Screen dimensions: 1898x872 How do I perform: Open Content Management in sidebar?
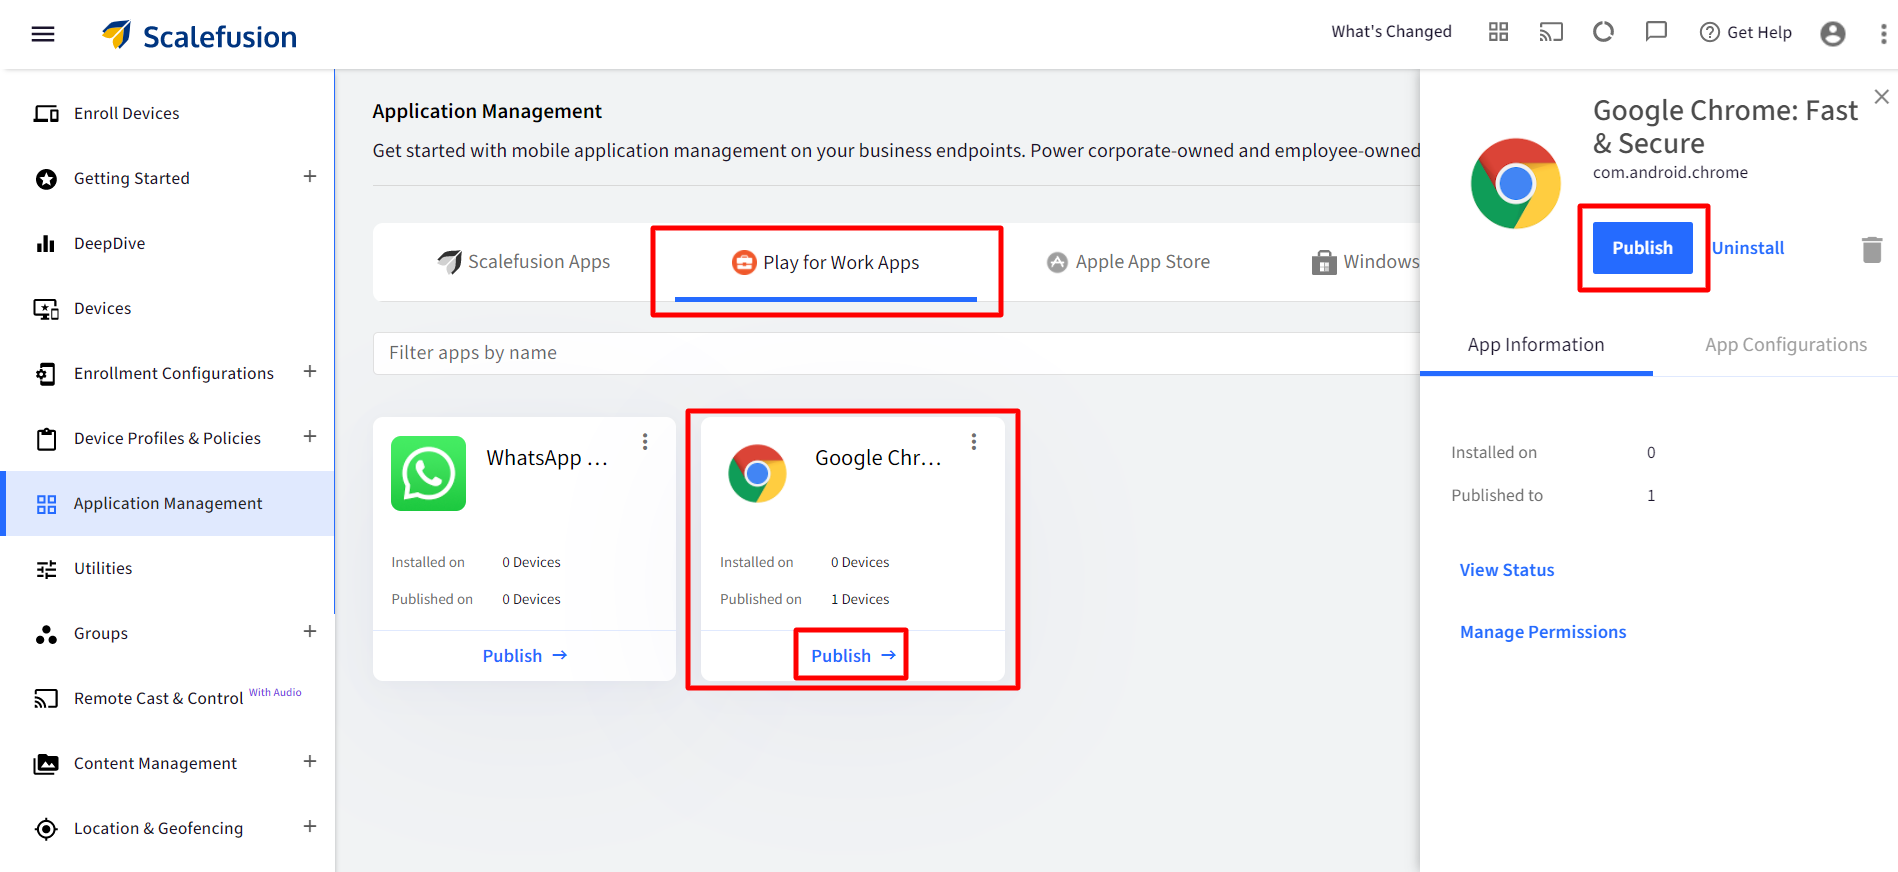[x=155, y=763]
